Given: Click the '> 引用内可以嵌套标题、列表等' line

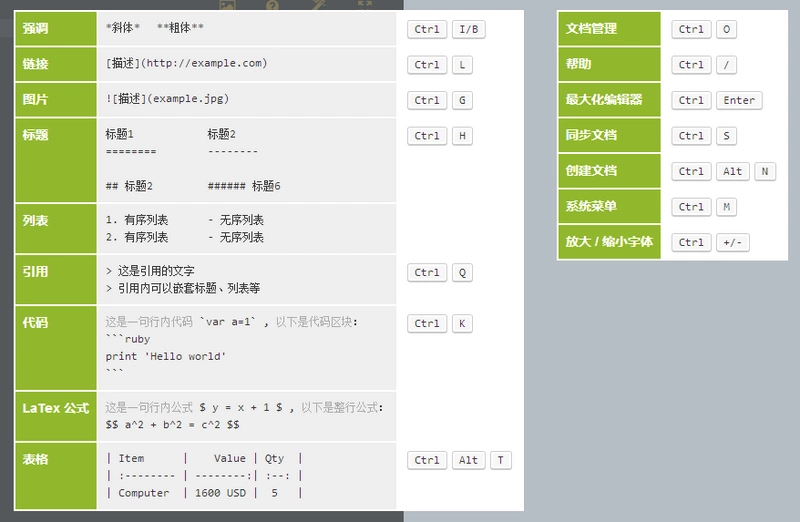Looking at the screenshot, I should (183, 288).
